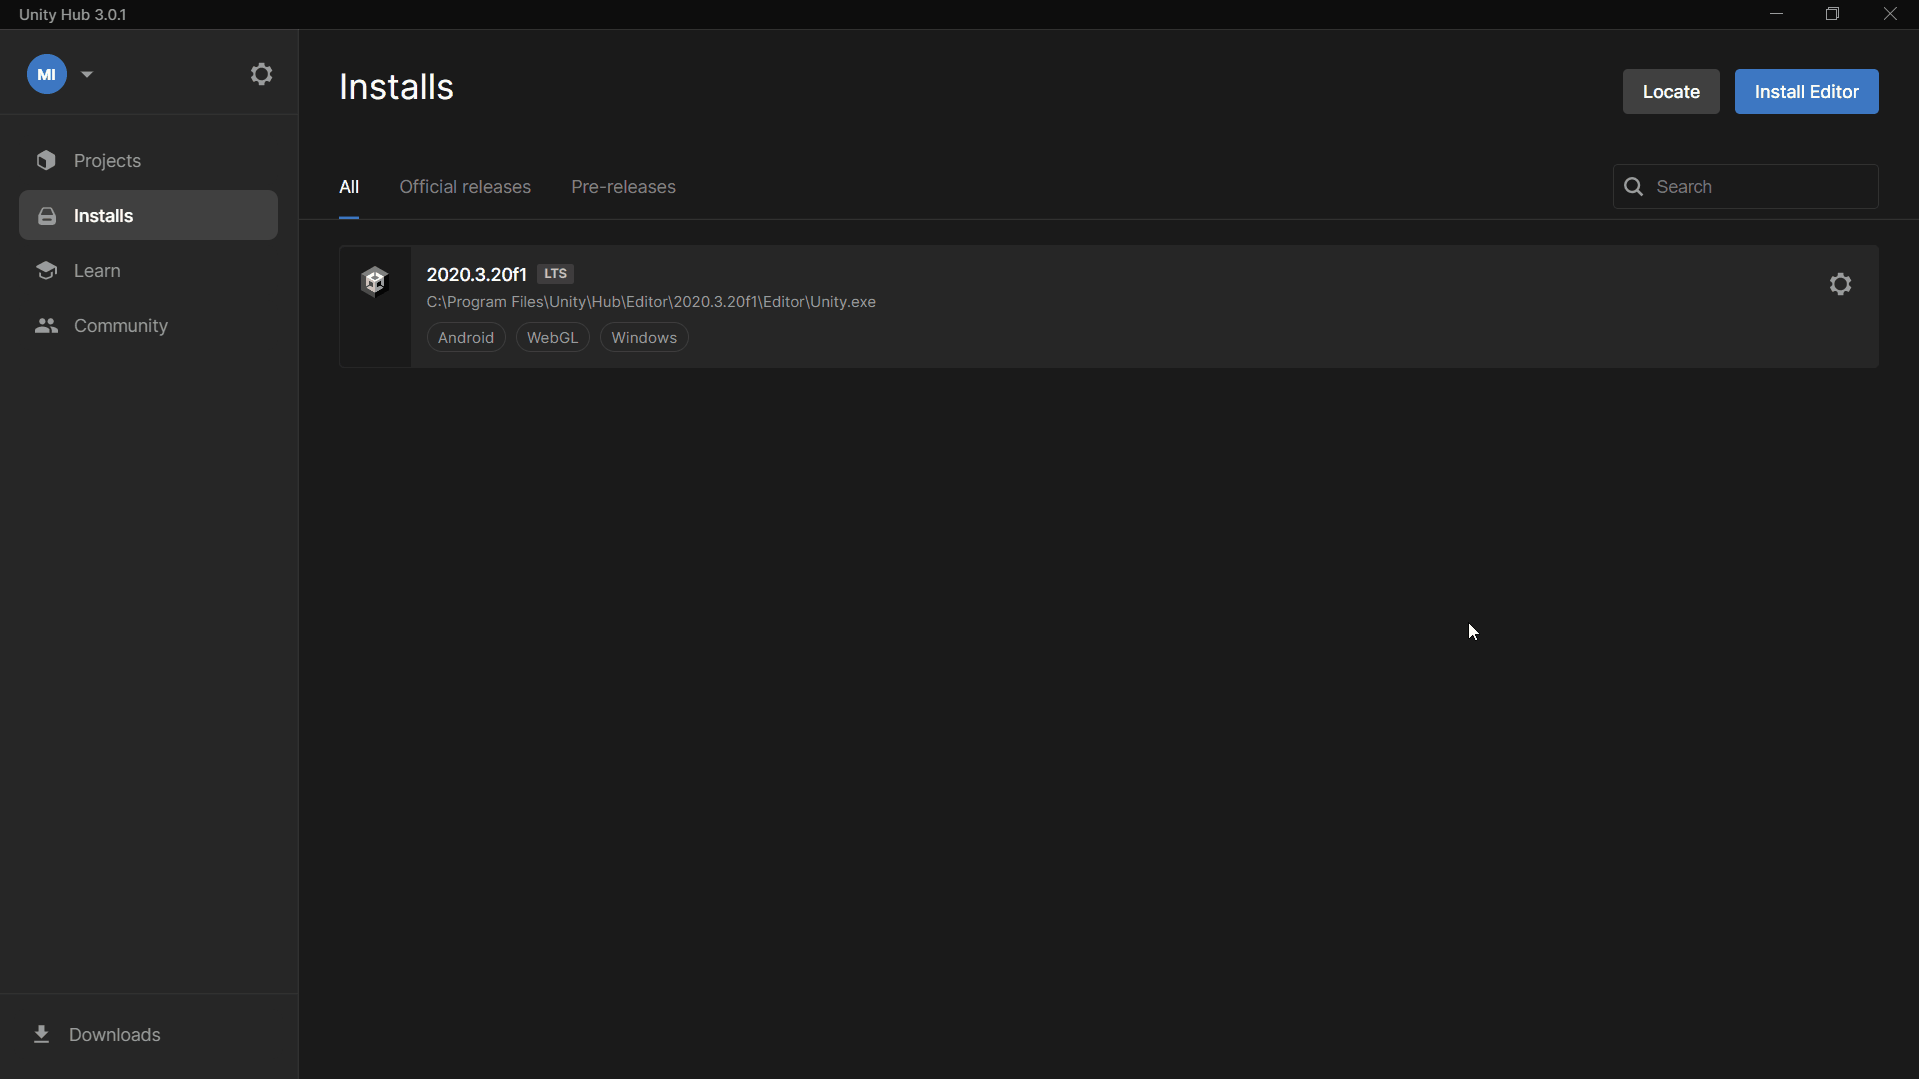This screenshot has height=1079, width=1919.
Task: Click the WebGL module tag
Action: coord(552,338)
